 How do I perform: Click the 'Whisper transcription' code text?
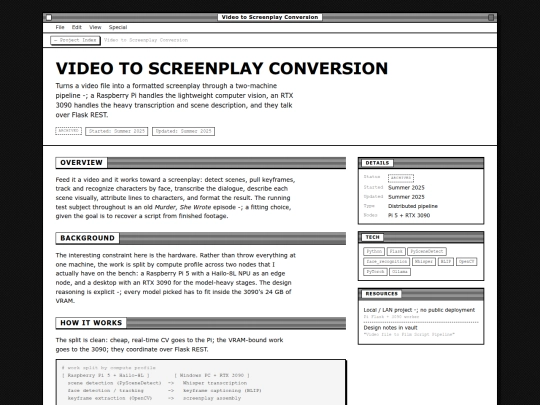[x=215, y=383]
